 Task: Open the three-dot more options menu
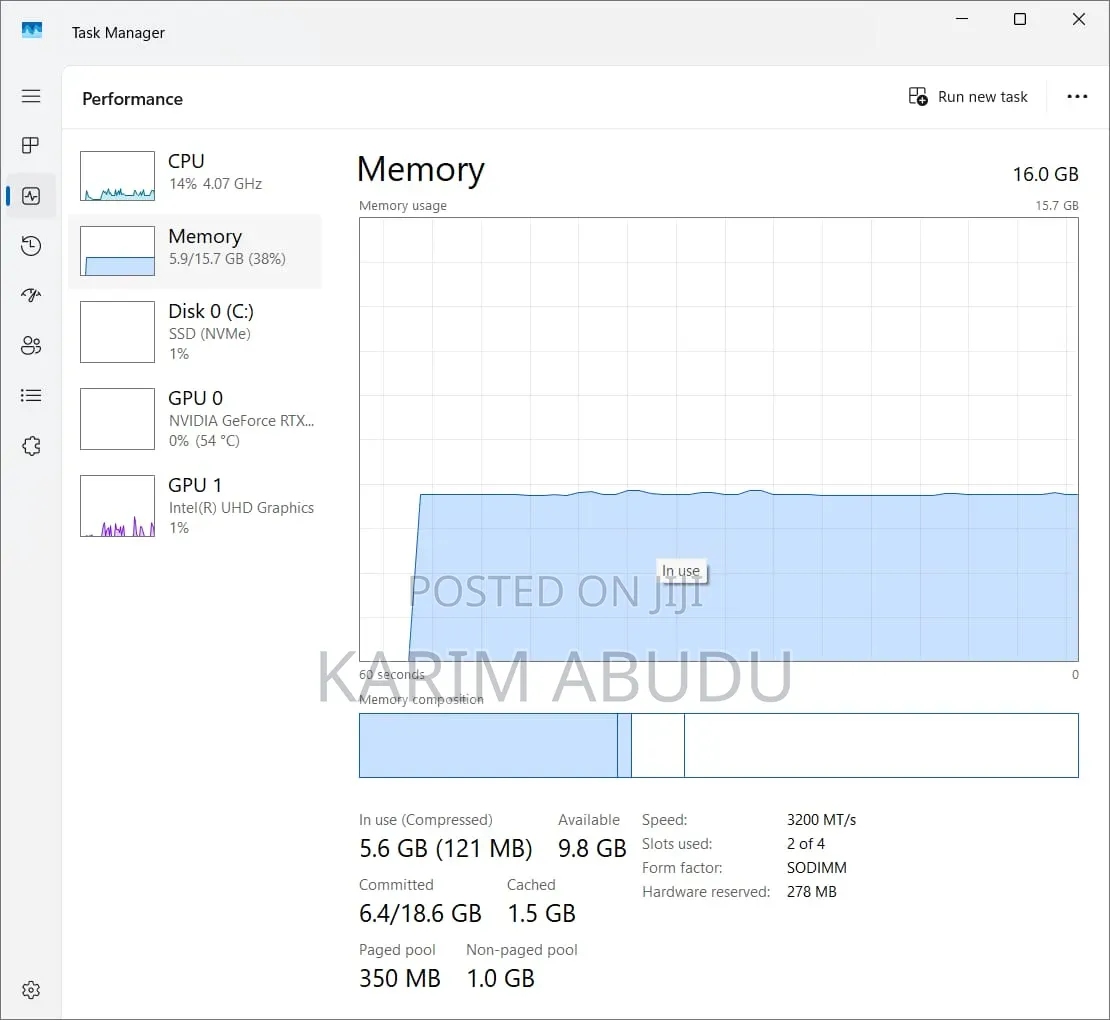click(1077, 97)
